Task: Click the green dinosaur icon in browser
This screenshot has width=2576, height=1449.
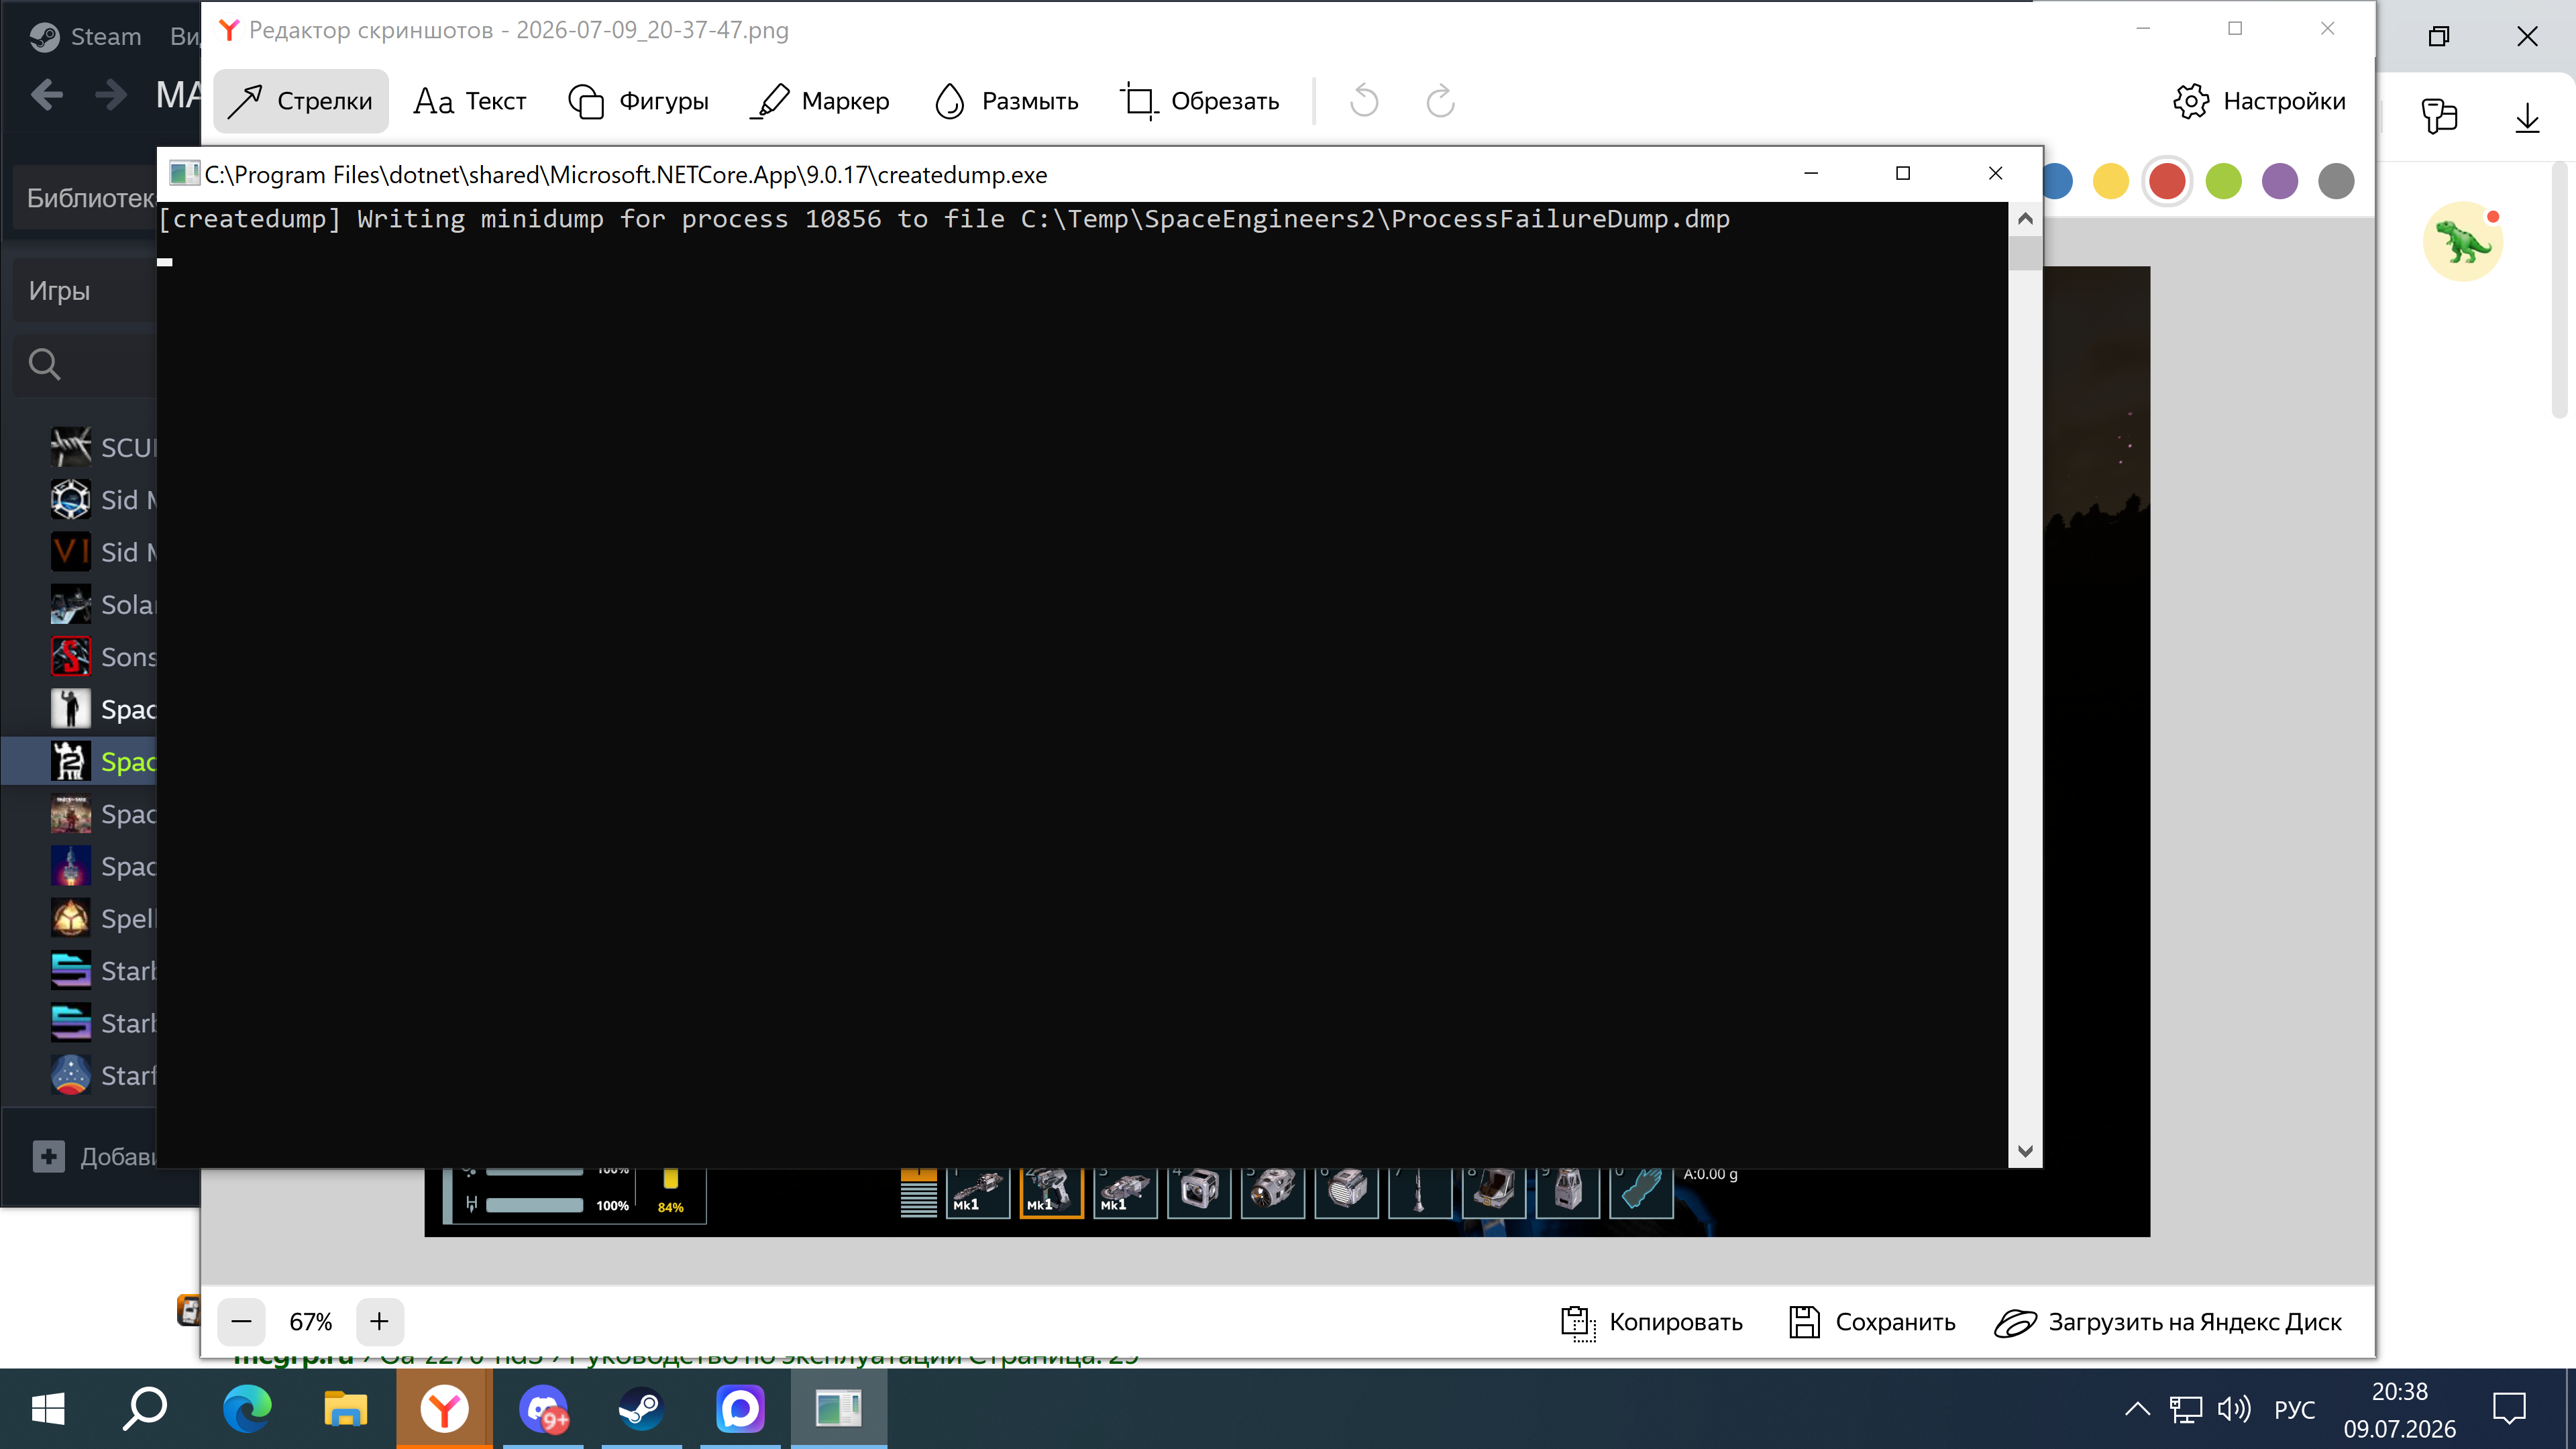Action: point(2462,241)
